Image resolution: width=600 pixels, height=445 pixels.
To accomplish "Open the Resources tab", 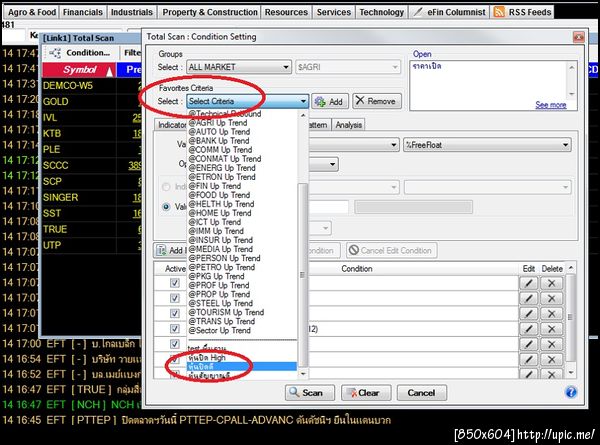I will click(x=286, y=12).
